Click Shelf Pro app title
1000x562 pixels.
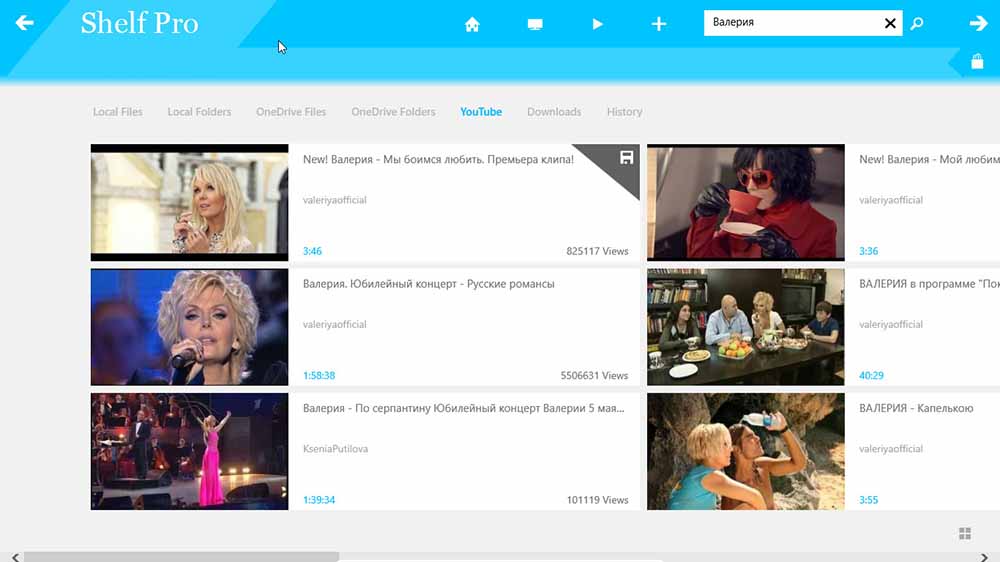point(139,24)
